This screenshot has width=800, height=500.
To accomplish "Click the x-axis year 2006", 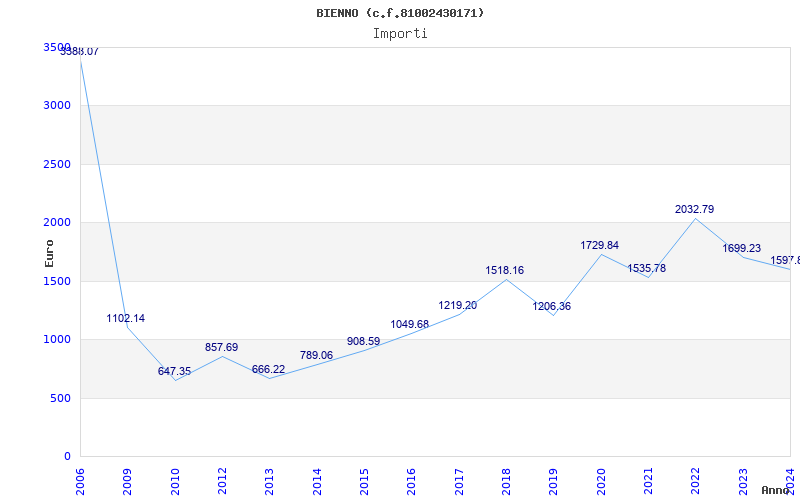I will point(80,482).
